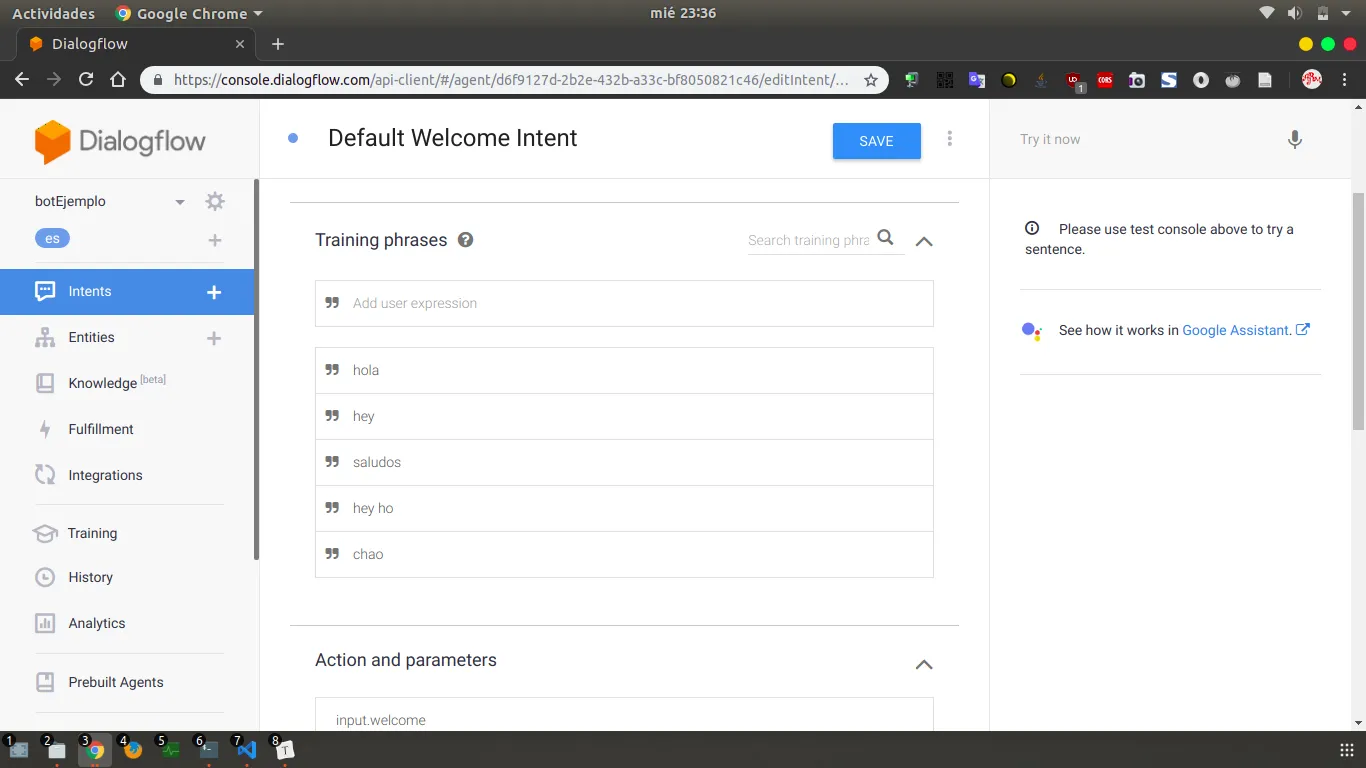Open agent settings with the gear icon

[x=214, y=200]
